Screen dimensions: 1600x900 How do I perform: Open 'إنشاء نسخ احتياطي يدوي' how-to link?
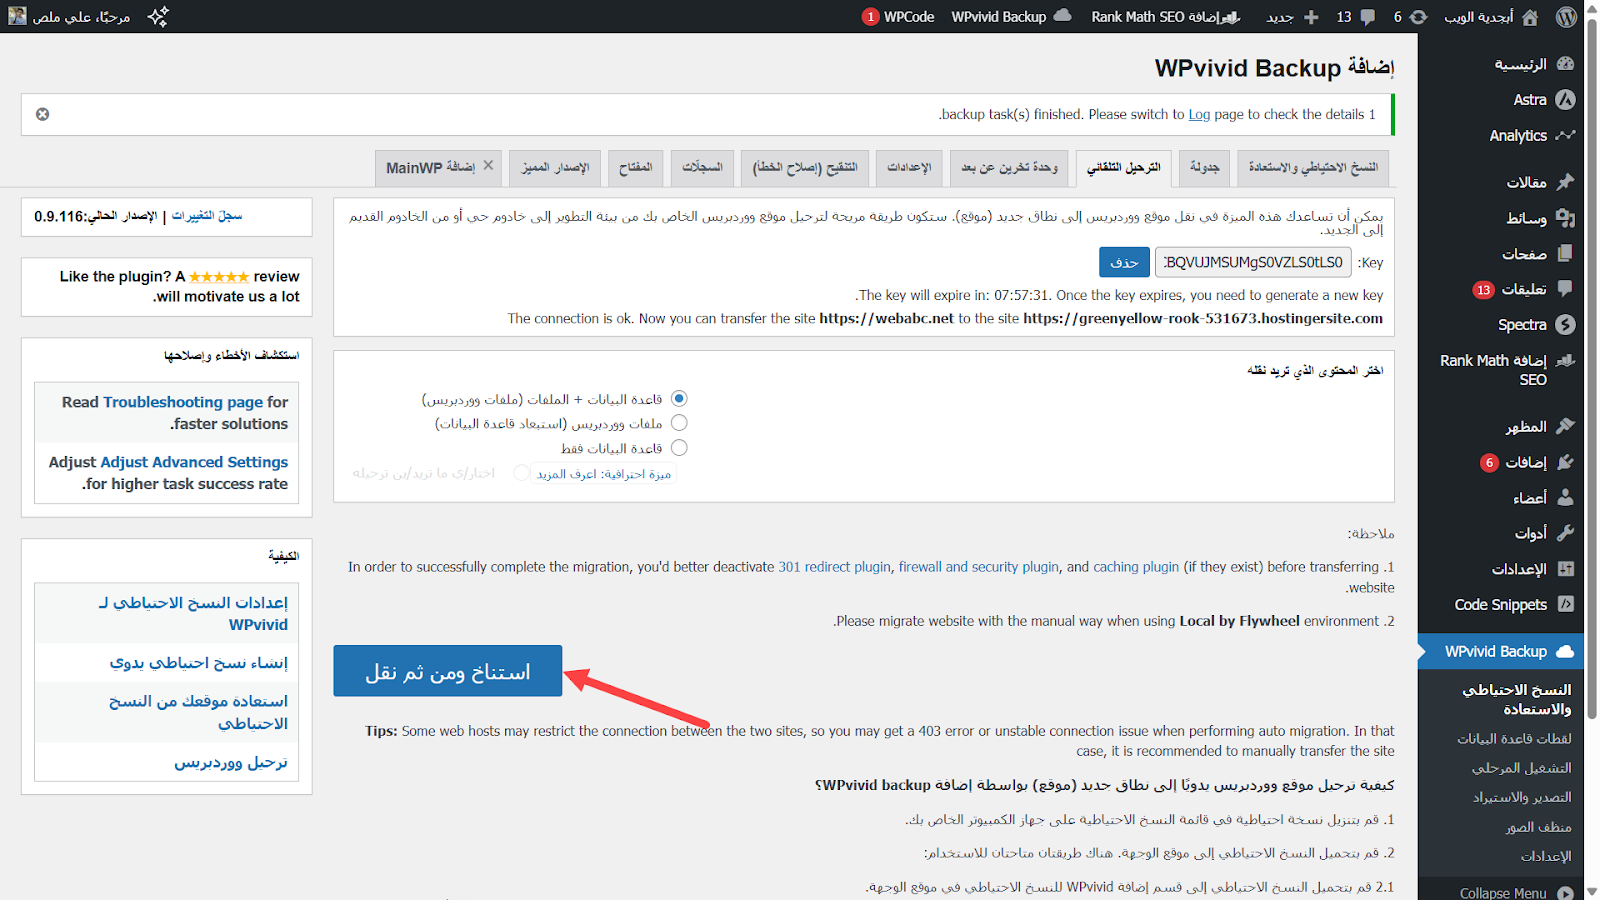[199, 663]
